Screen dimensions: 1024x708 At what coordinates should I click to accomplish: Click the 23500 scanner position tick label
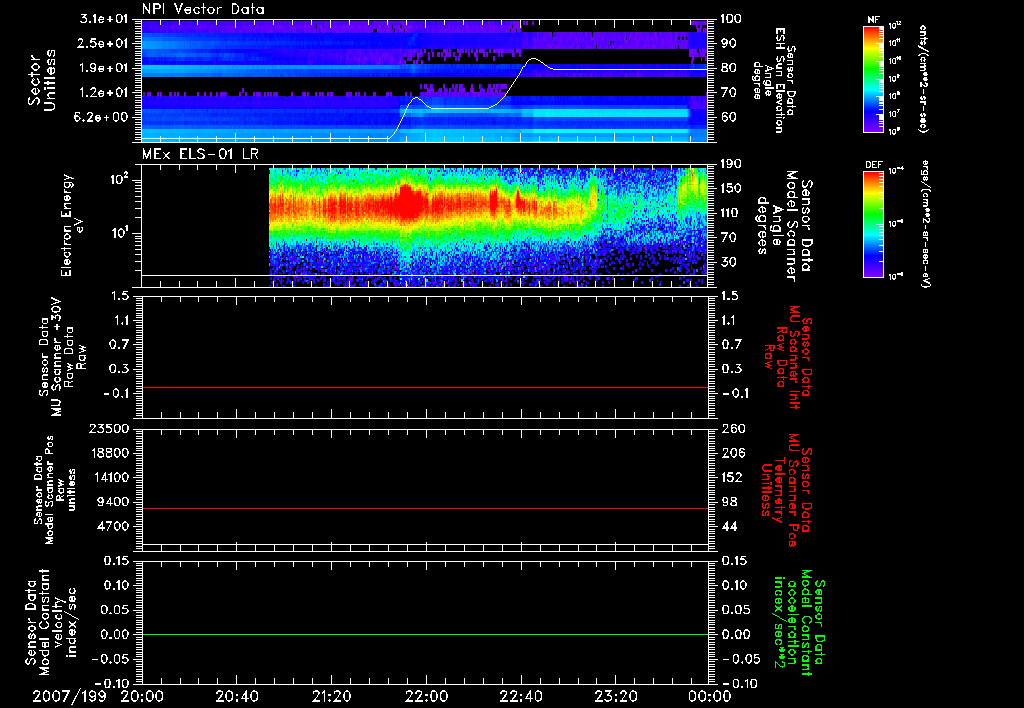(107, 428)
